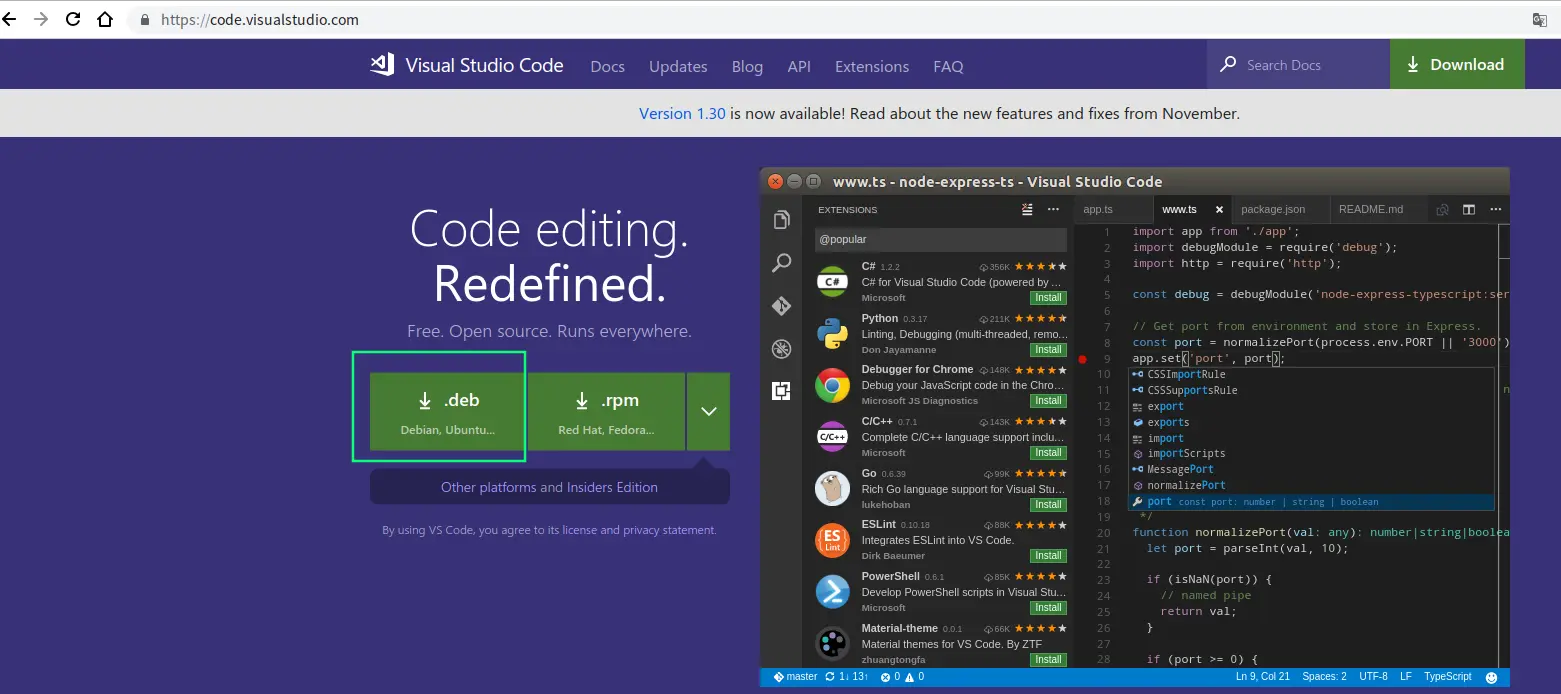1561x694 pixels.
Task: Click the Python extension logo icon
Action: coord(832,334)
